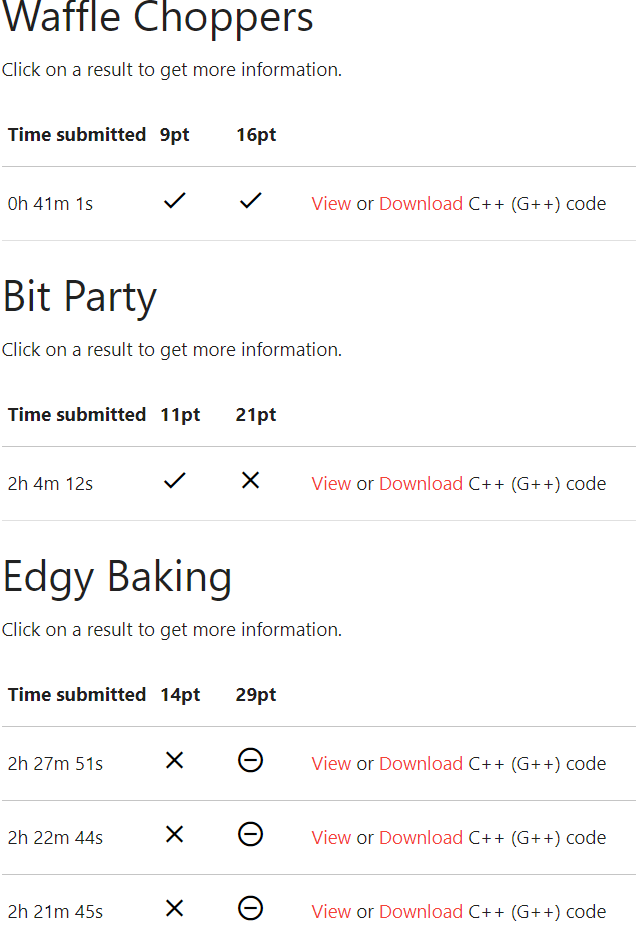
Task: Click the 21pt cross result in Bit Party
Action: point(250,480)
